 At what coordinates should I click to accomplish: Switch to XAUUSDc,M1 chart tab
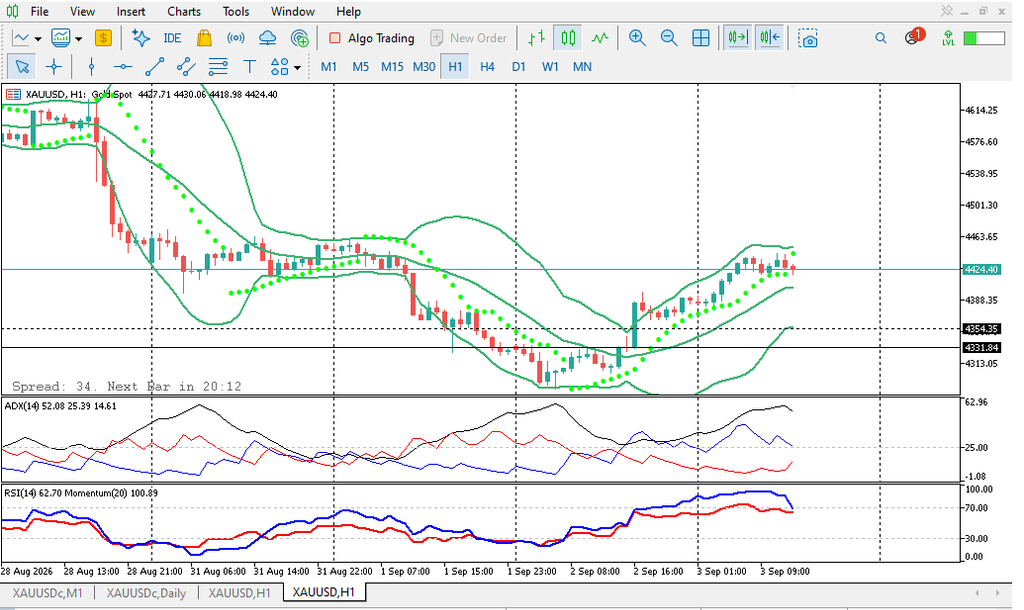pyautogui.click(x=48, y=592)
